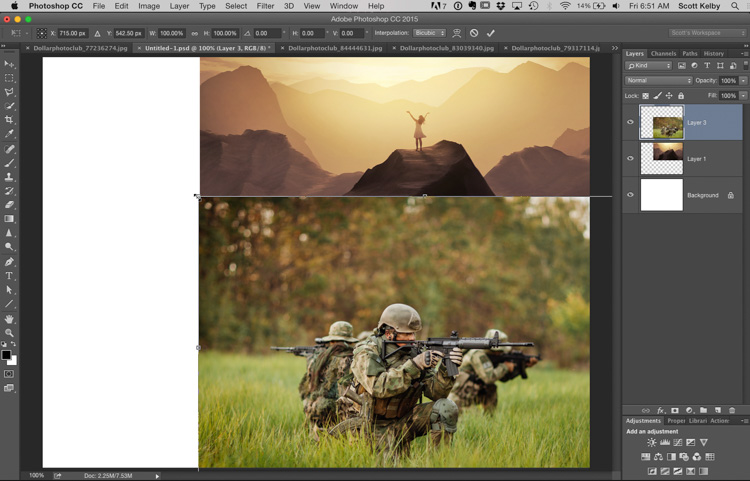Pick the Crop tool in the toolbar
The width and height of the screenshot is (750, 481).
10,120
